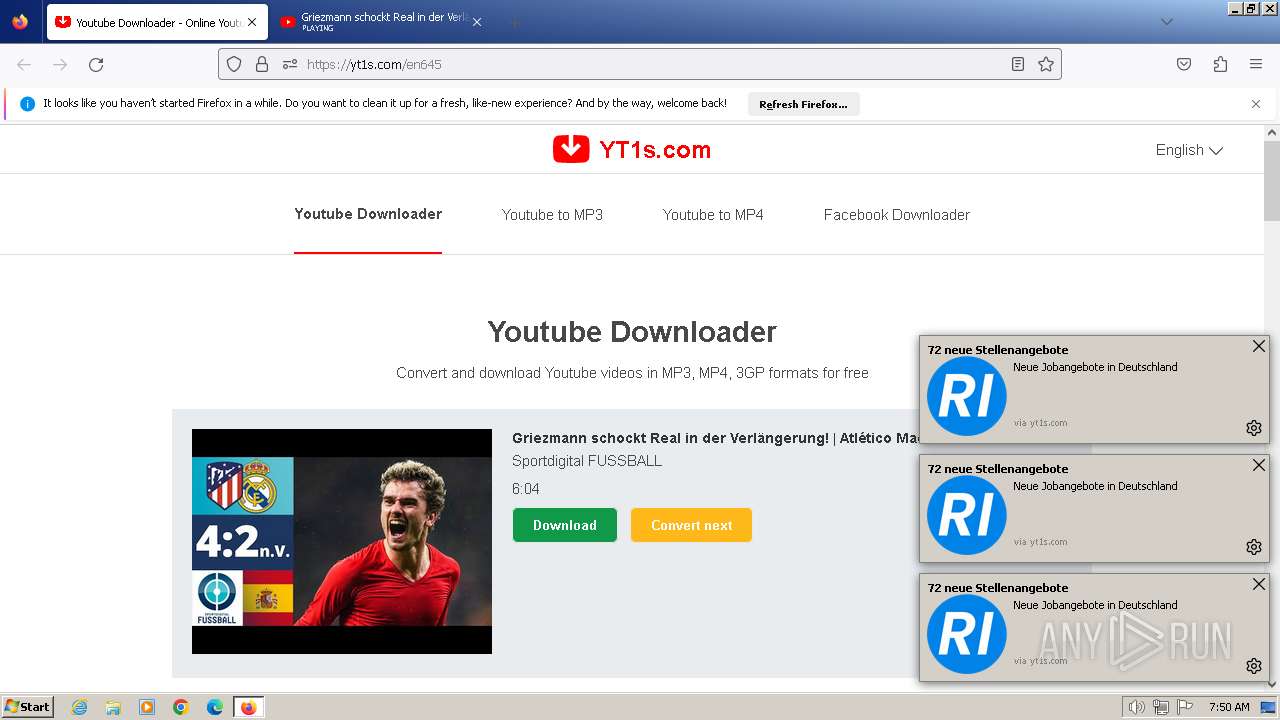Click the YT1s.com logo
Image resolution: width=1280 pixels, height=720 pixels.
click(632, 150)
